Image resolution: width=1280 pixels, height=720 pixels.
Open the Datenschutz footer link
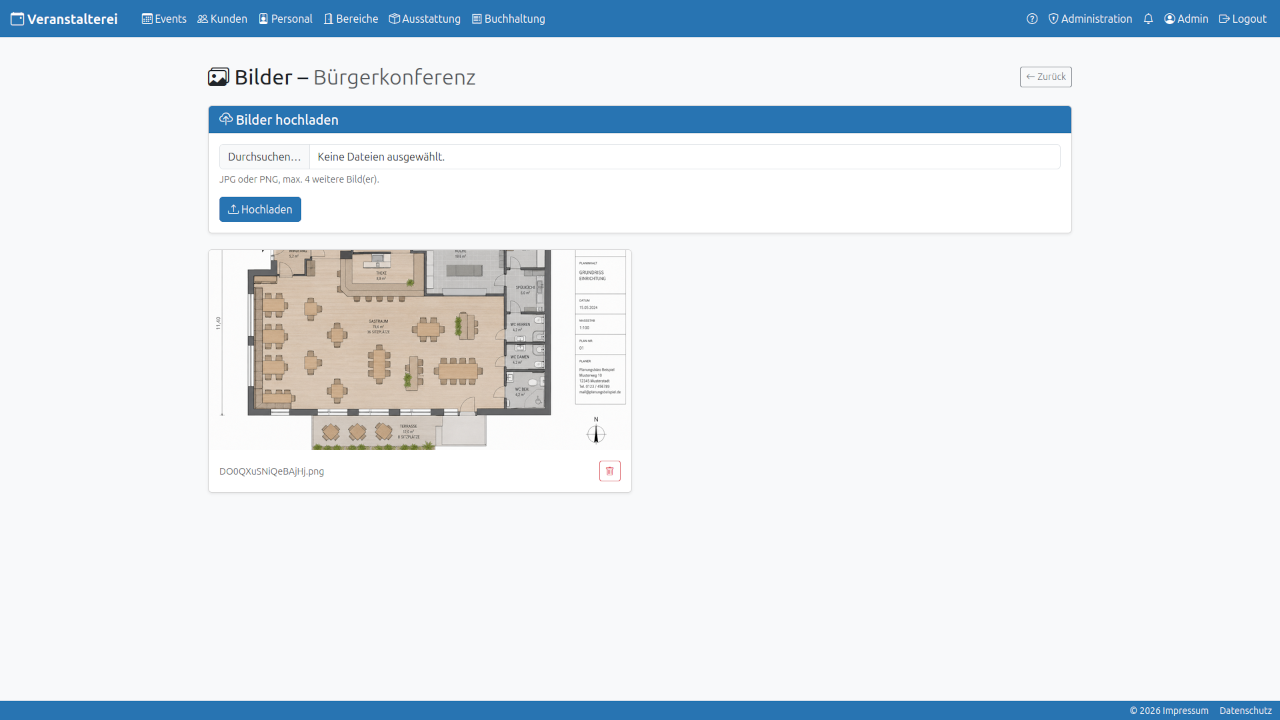[1245, 711]
